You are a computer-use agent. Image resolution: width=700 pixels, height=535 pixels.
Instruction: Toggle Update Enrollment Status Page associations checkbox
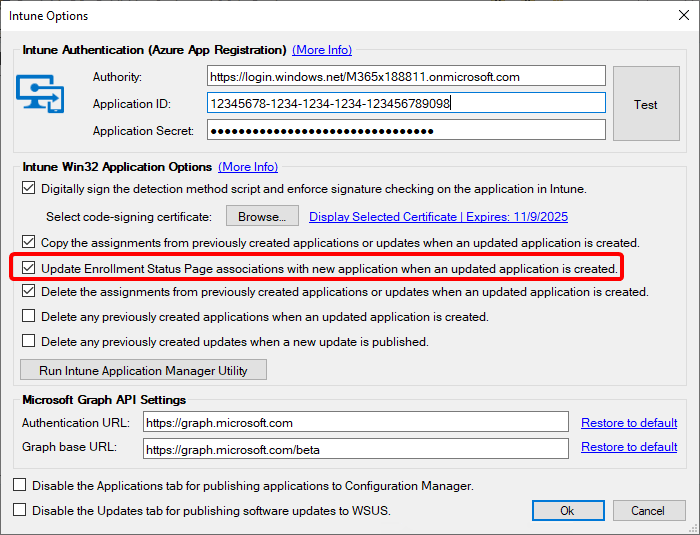(x=29, y=268)
